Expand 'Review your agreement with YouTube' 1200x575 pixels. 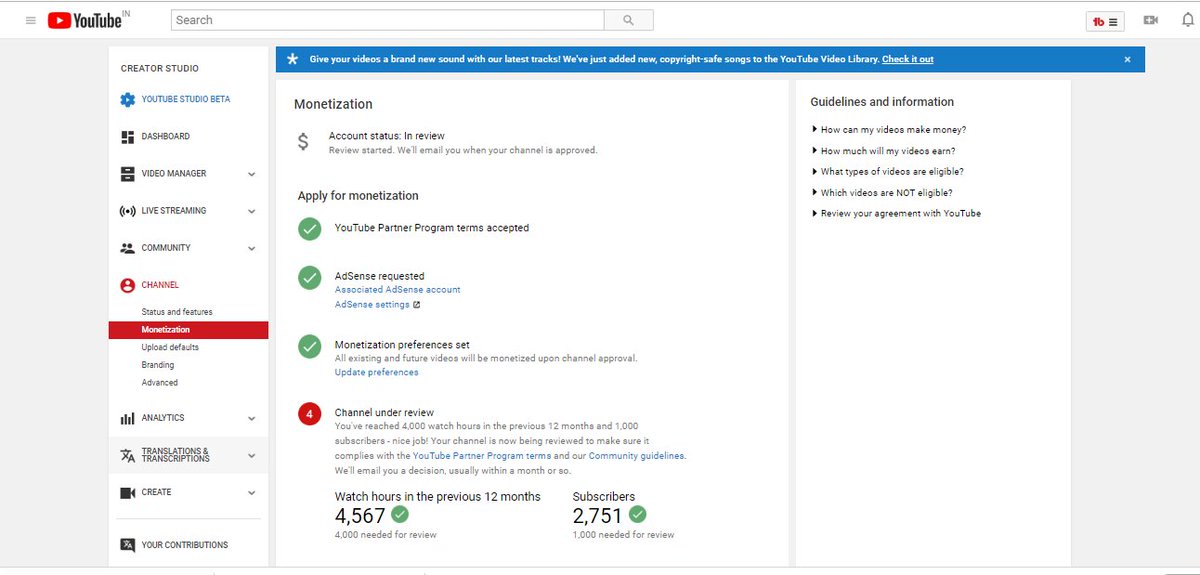[895, 214]
